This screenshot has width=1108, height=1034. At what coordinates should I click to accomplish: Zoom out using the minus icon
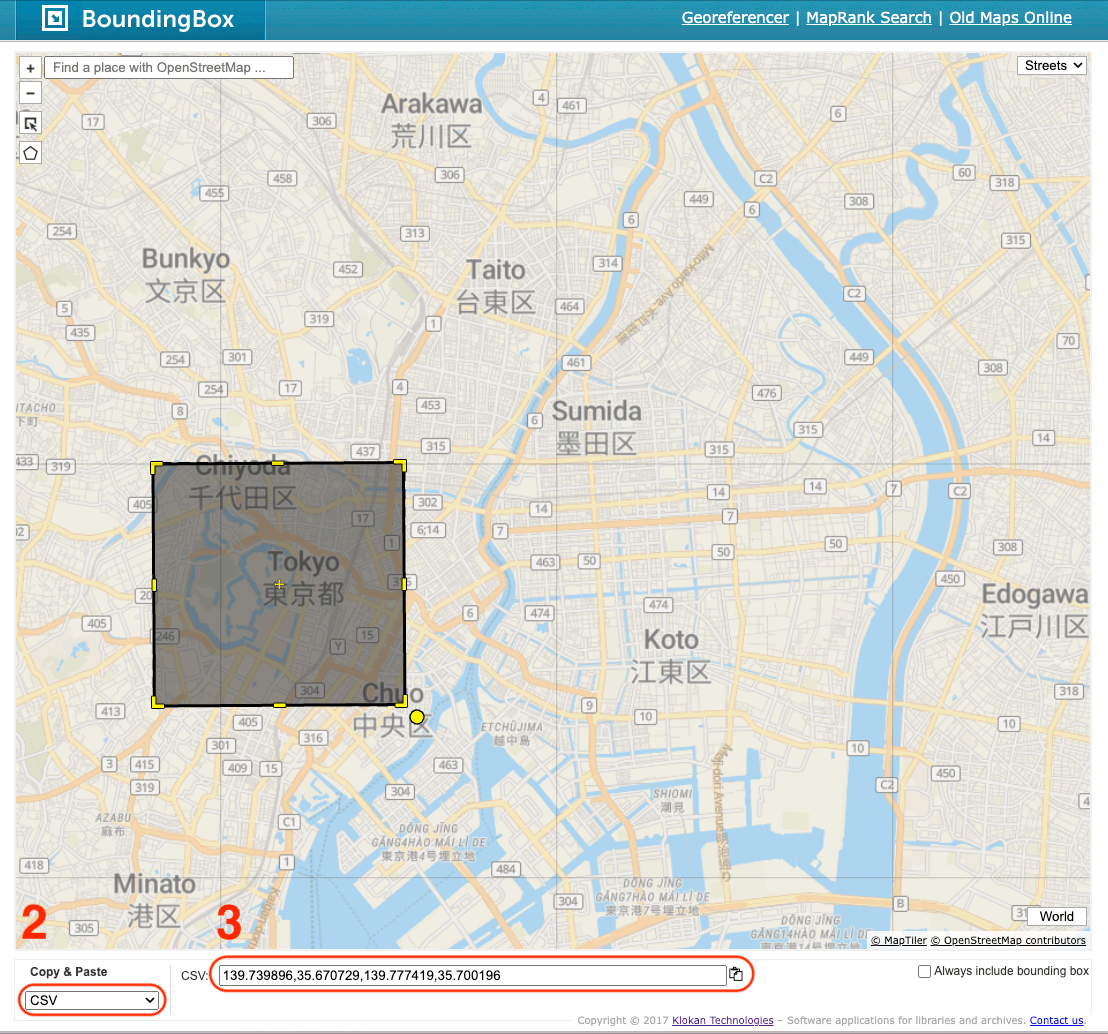[x=29, y=92]
